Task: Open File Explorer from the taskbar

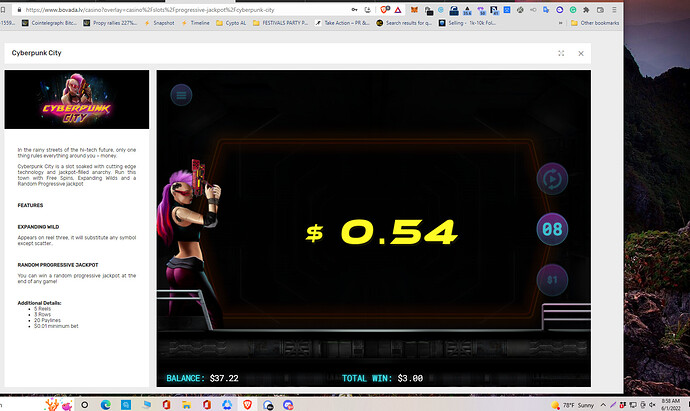Action: pyautogui.click(x=186, y=405)
